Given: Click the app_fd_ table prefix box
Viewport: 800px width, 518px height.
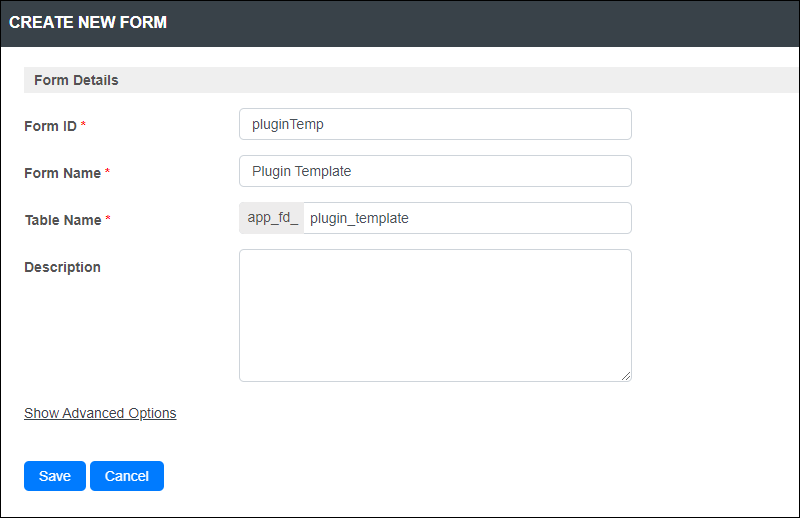Looking at the screenshot, I should point(271,218).
